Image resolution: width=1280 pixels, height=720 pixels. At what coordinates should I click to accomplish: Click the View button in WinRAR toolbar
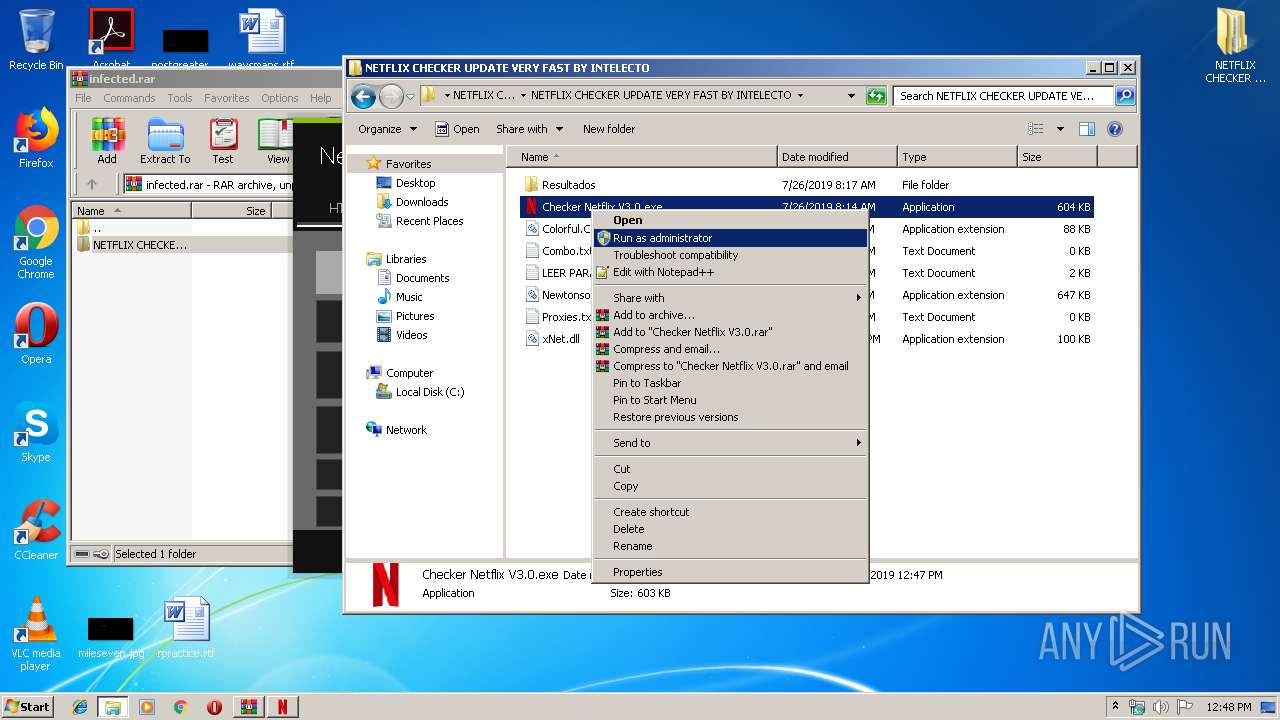[276, 141]
